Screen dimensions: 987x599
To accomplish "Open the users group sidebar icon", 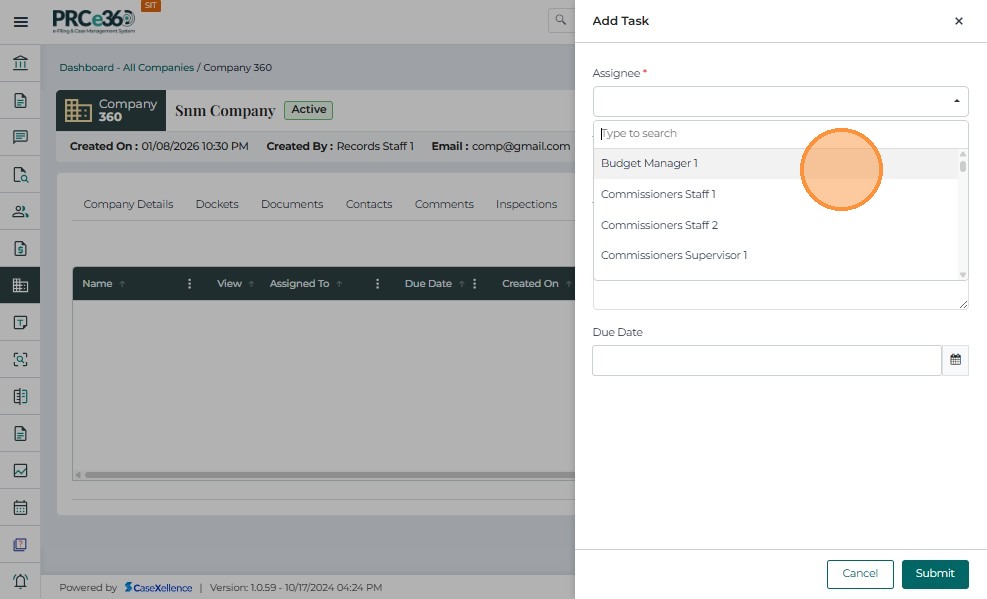I will [20, 212].
